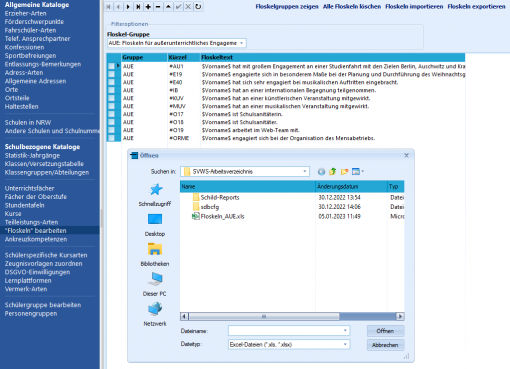Select row marker for #ORME row

pyautogui.click(x=111, y=138)
